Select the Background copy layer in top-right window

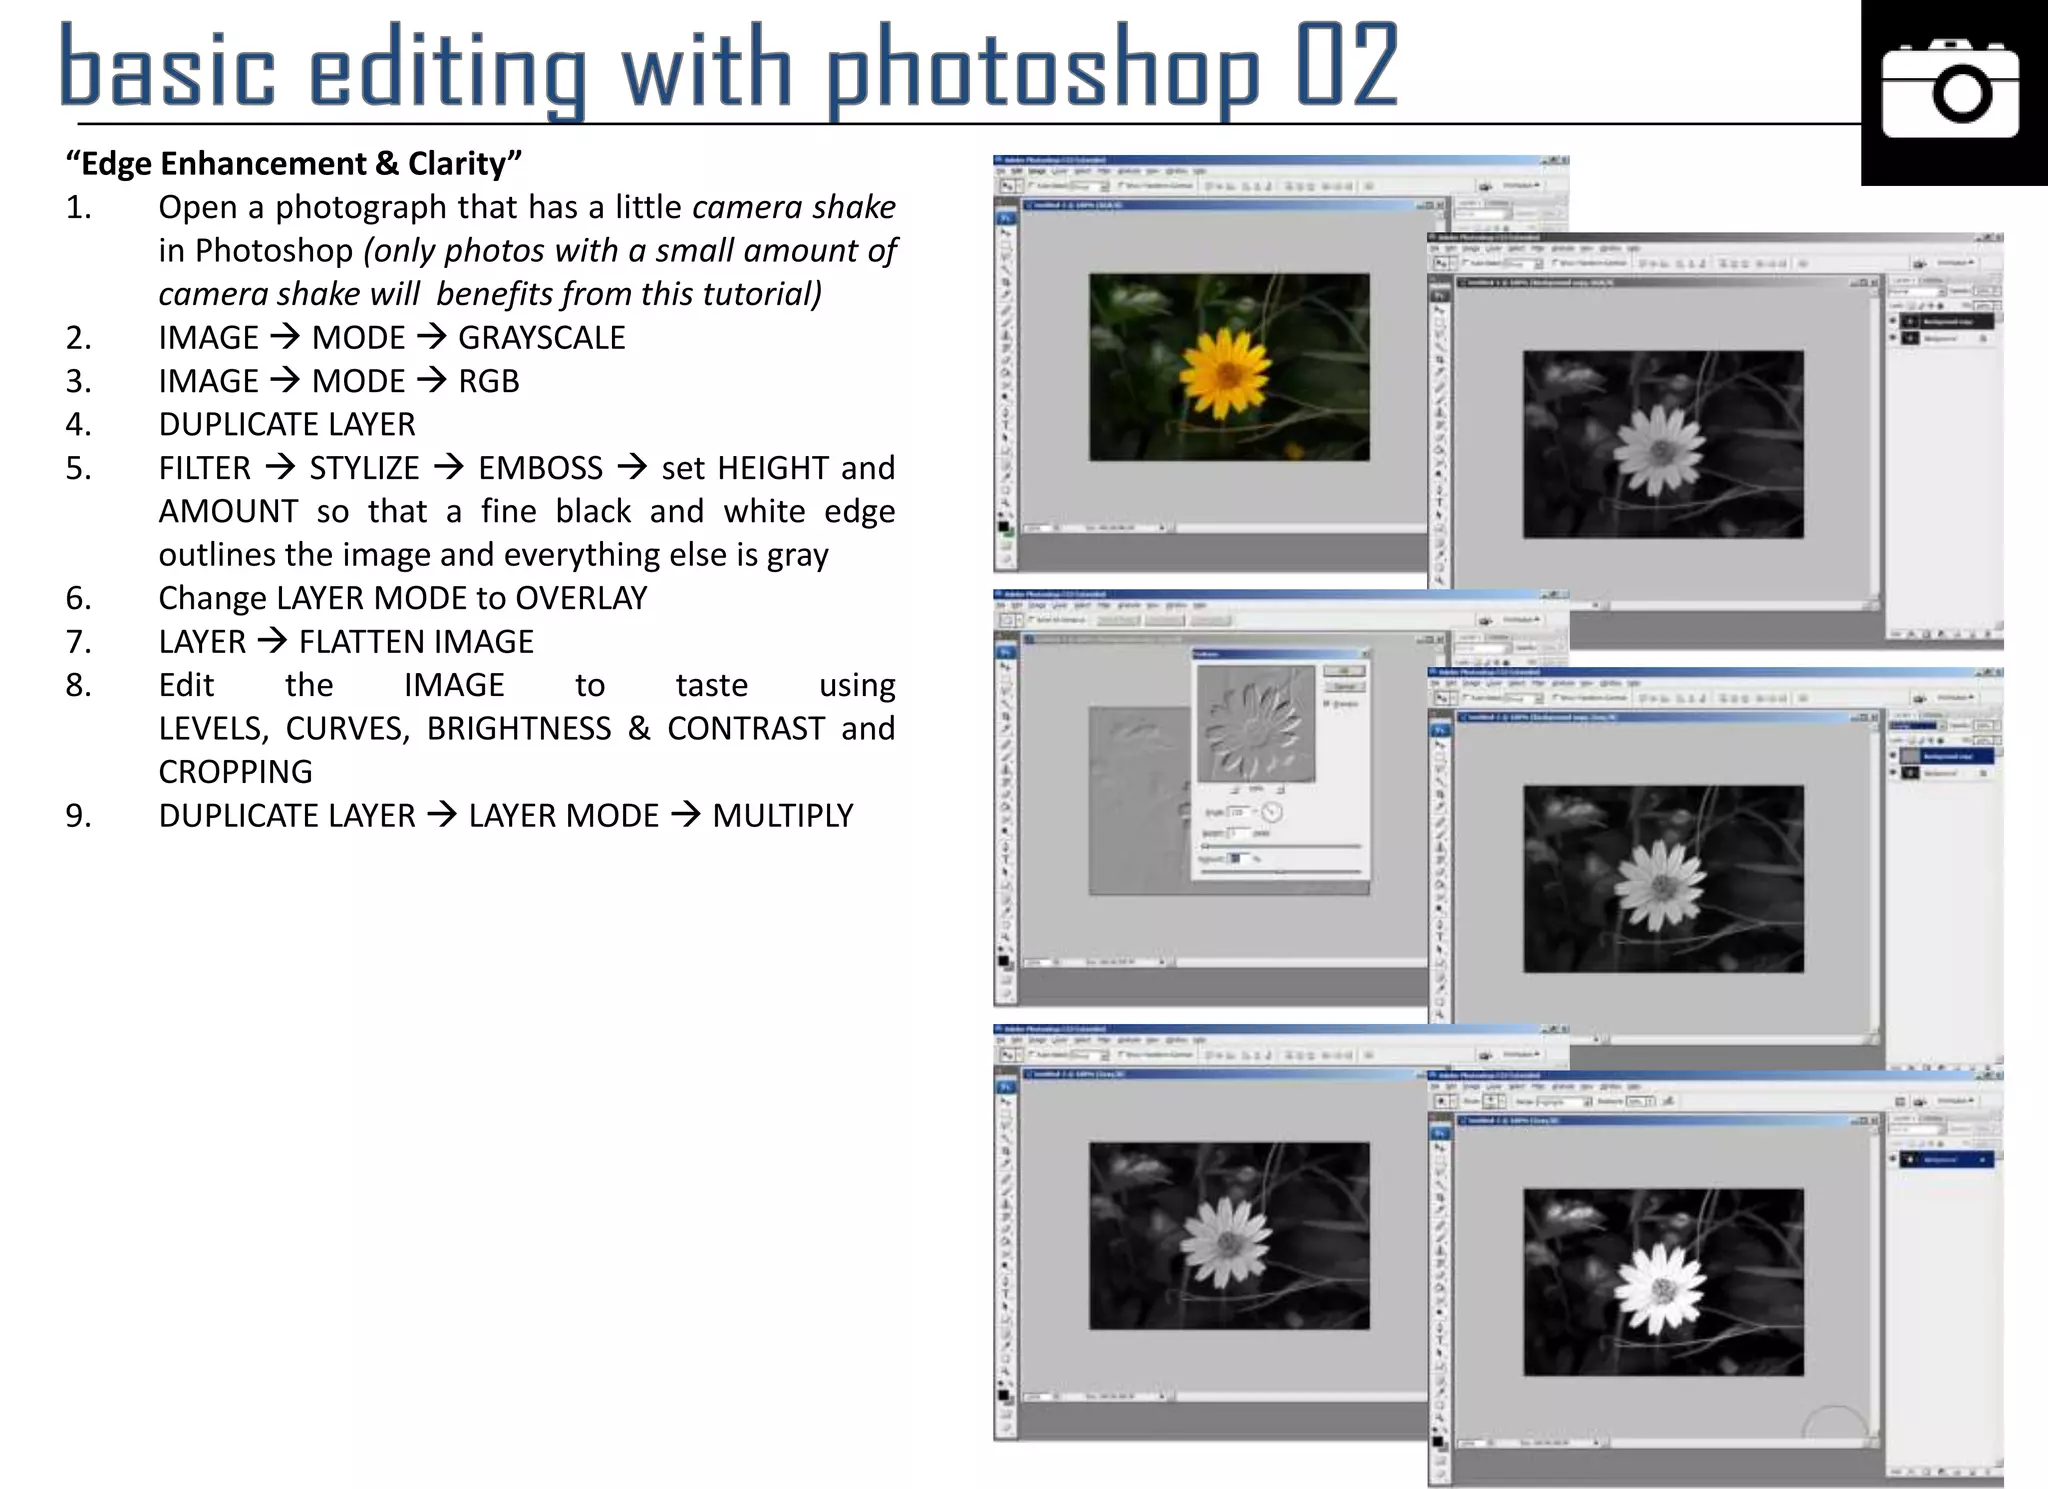coord(1947,322)
